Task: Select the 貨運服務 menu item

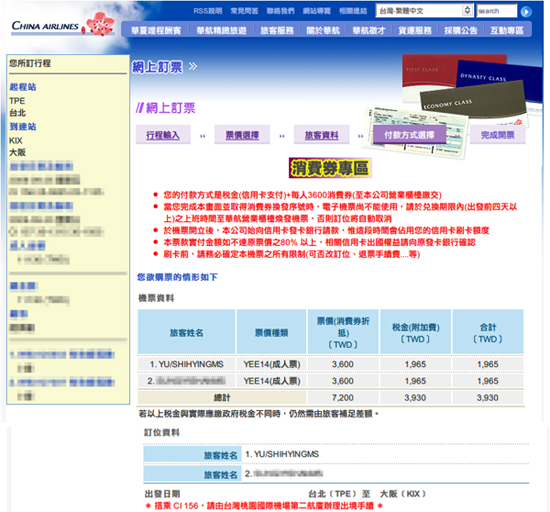Action: [415, 31]
